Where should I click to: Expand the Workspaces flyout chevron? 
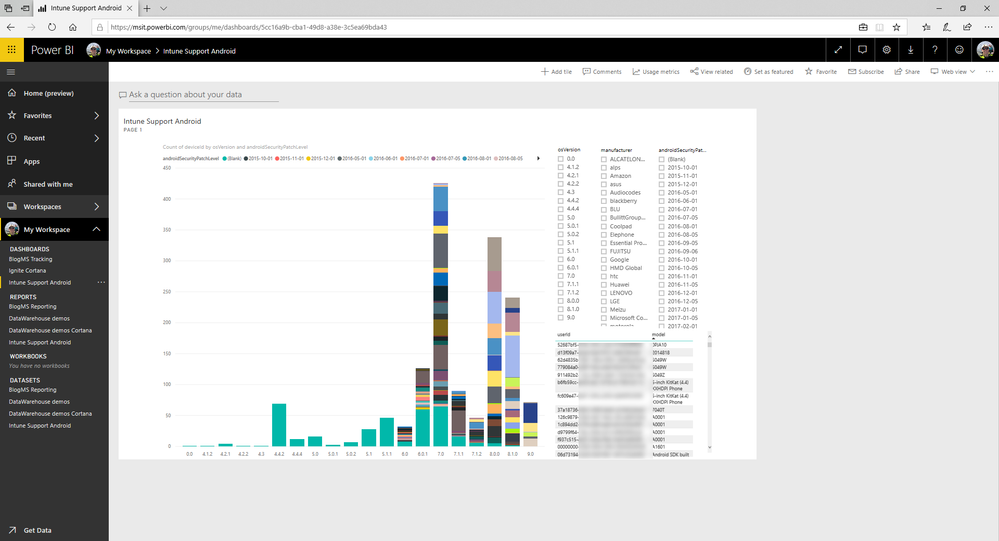[97, 206]
